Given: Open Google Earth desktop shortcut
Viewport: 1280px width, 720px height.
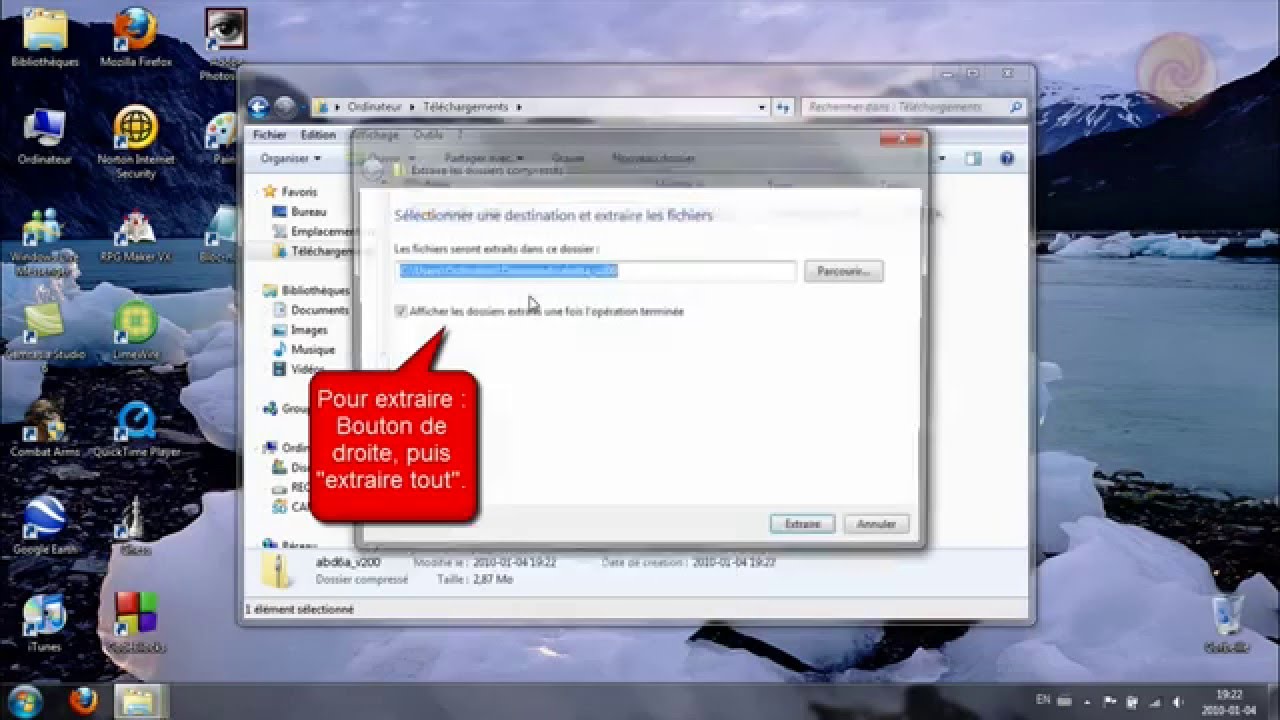Looking at the screenshot, I should (x=45, y=525).
